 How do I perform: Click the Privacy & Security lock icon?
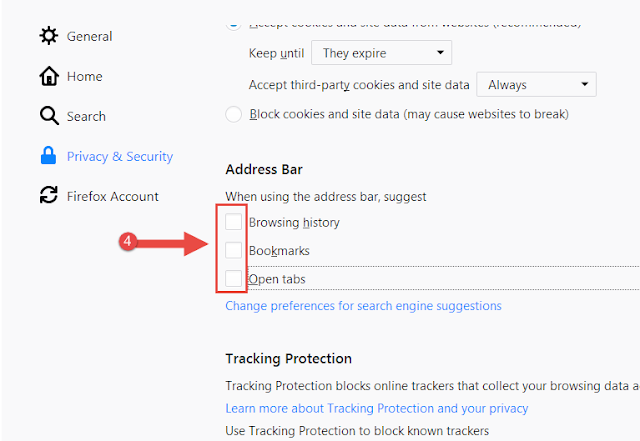[x=49, y=156]
